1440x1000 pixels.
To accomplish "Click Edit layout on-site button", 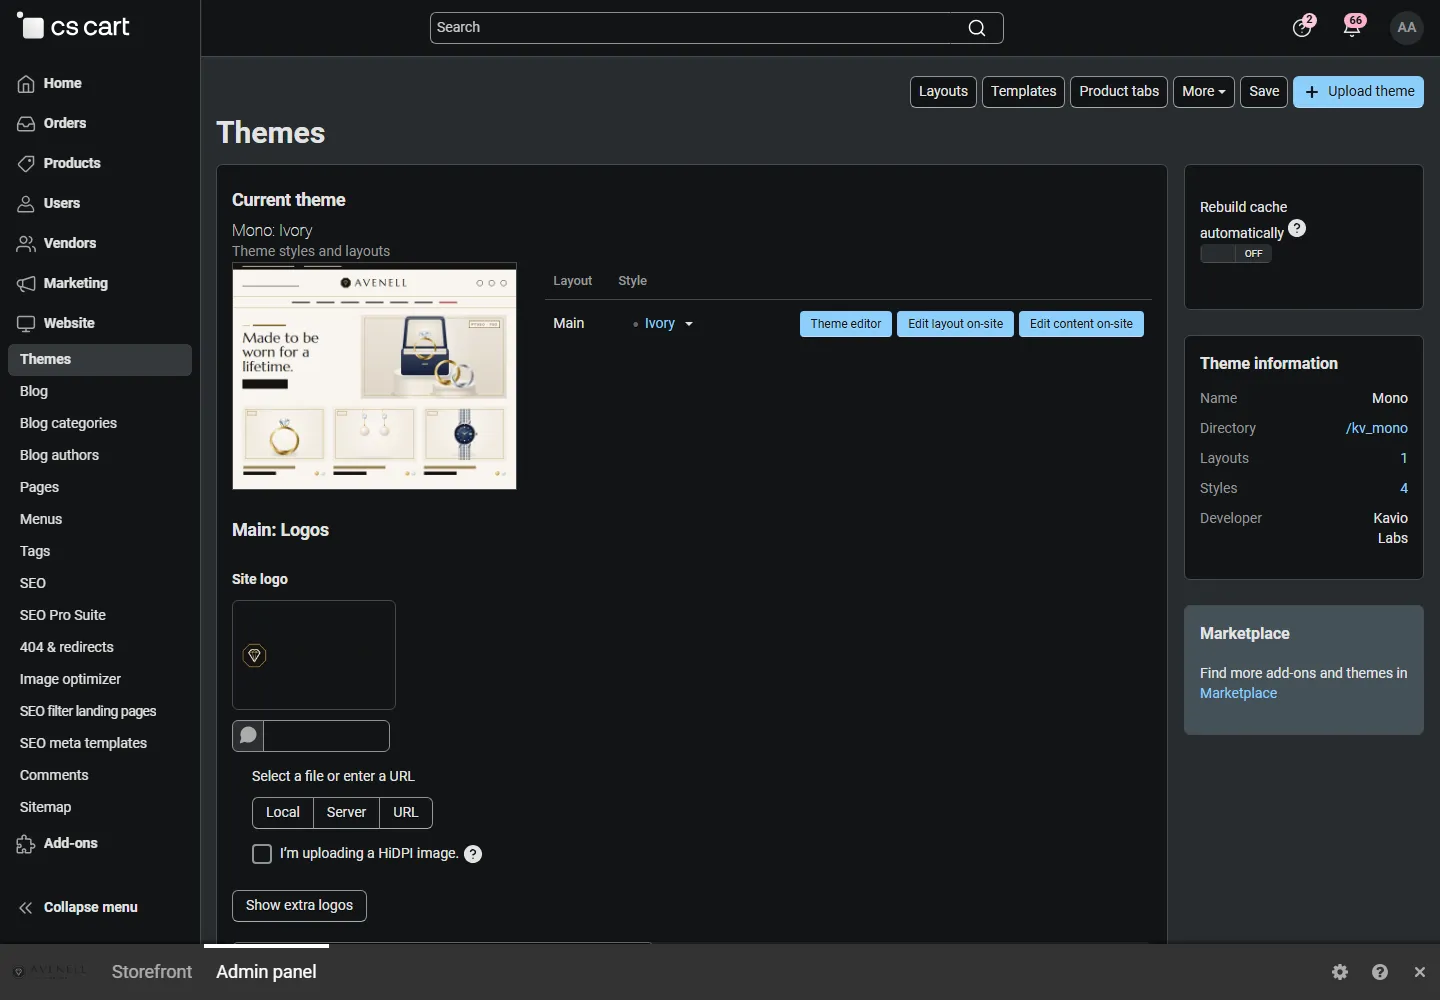I will coord(955,324).
